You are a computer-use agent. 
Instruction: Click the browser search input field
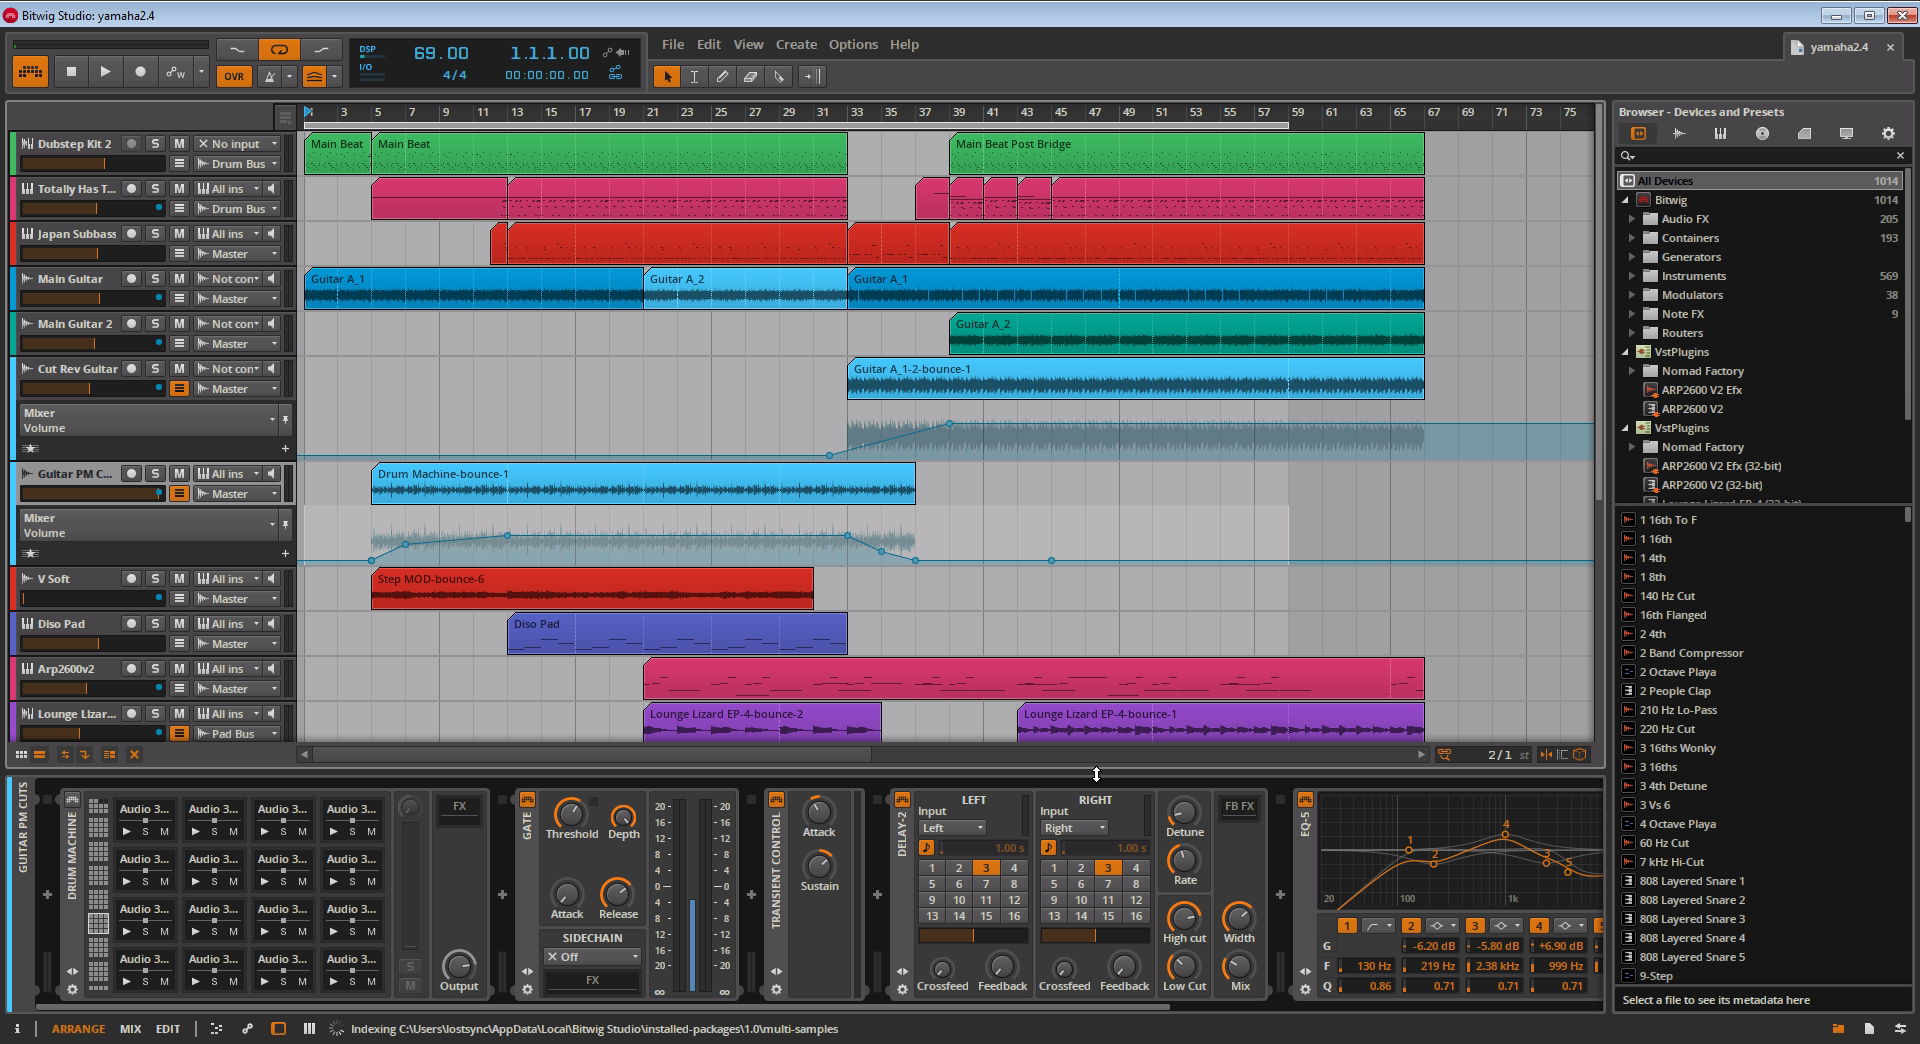(1762, 156)
